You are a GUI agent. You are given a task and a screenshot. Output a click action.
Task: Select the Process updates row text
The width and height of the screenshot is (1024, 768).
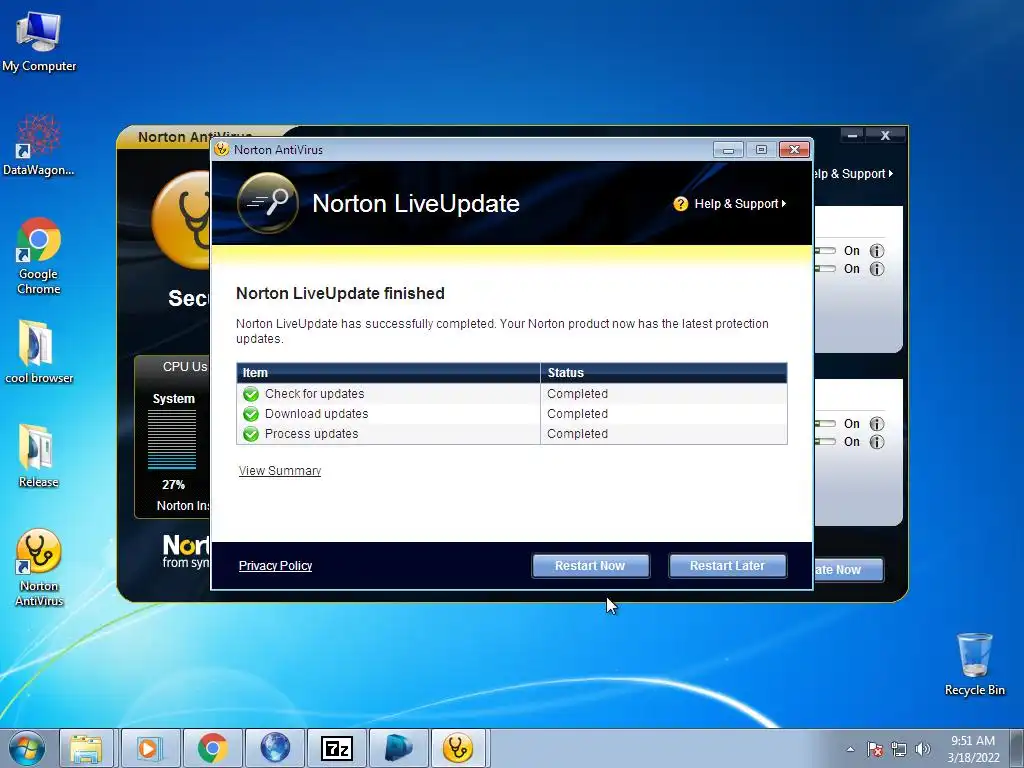point(312,434)
